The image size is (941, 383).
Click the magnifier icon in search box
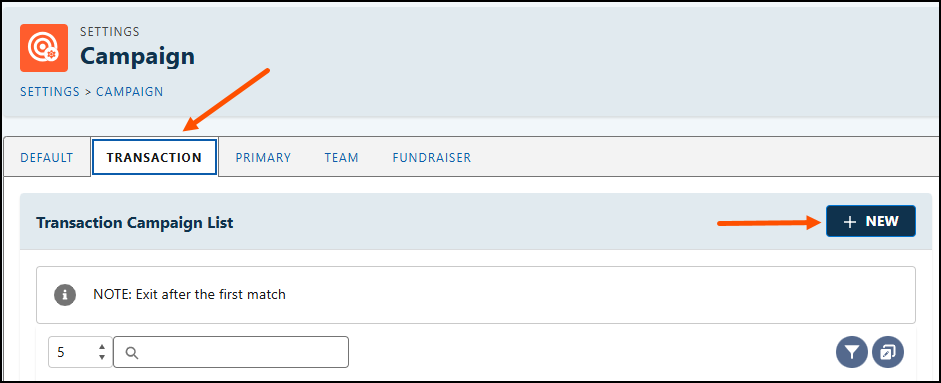(133, 353)
